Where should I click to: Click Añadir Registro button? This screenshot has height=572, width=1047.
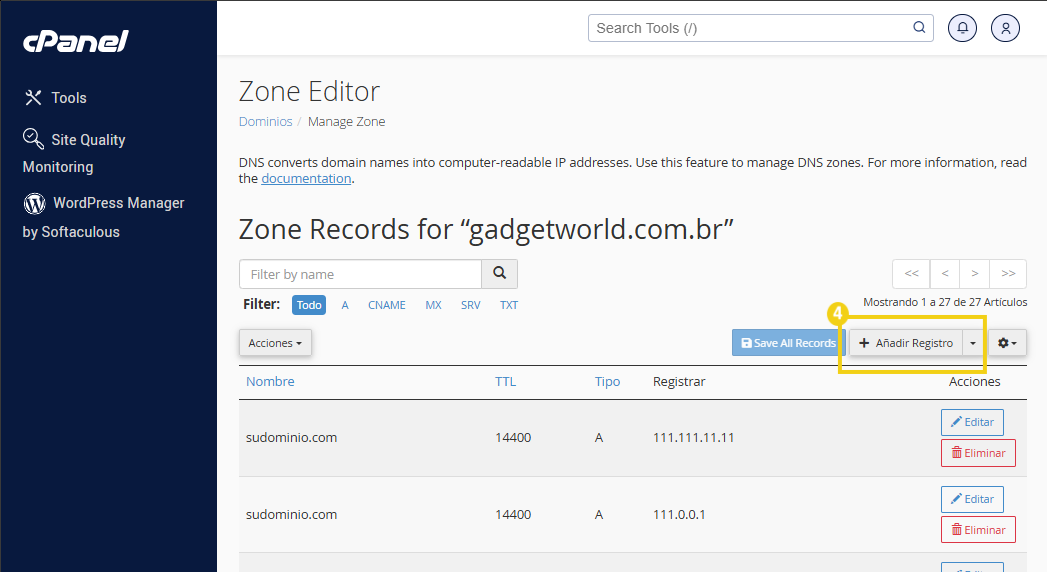pyautogui.click(x=906, y=342)
